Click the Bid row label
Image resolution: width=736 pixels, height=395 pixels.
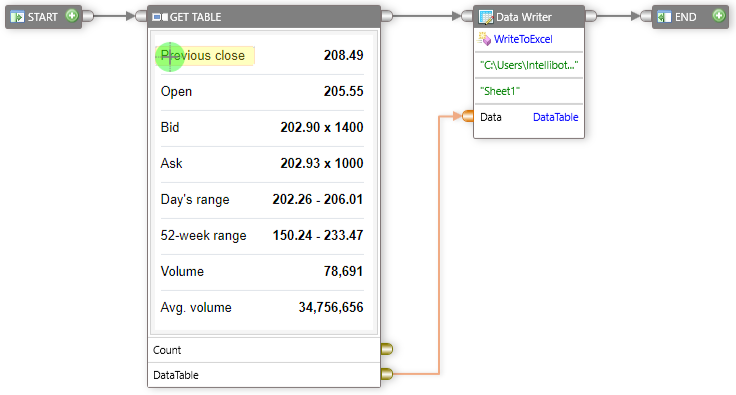[x=170, y=128]
